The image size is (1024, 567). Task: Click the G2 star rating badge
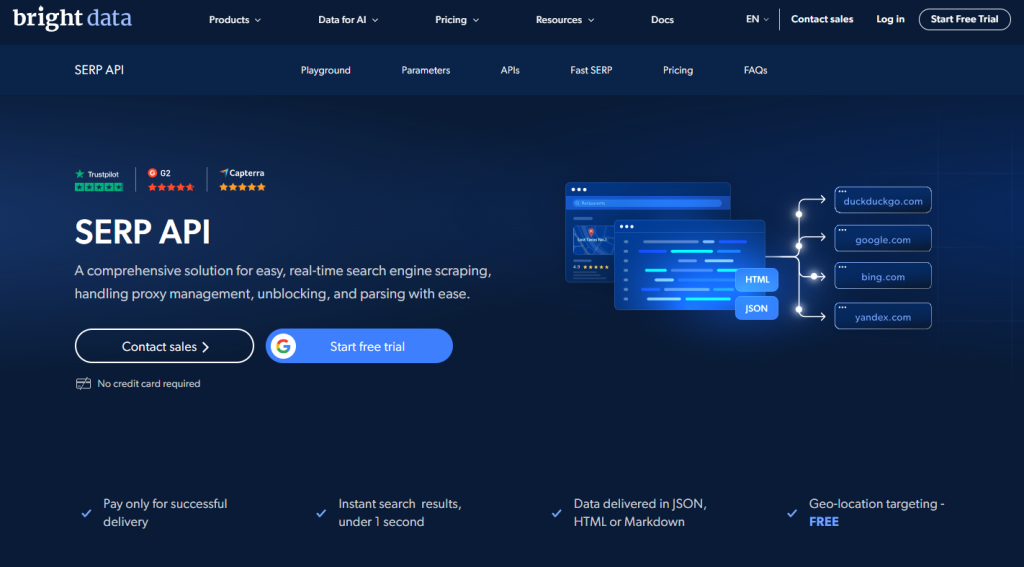point(170,180)
